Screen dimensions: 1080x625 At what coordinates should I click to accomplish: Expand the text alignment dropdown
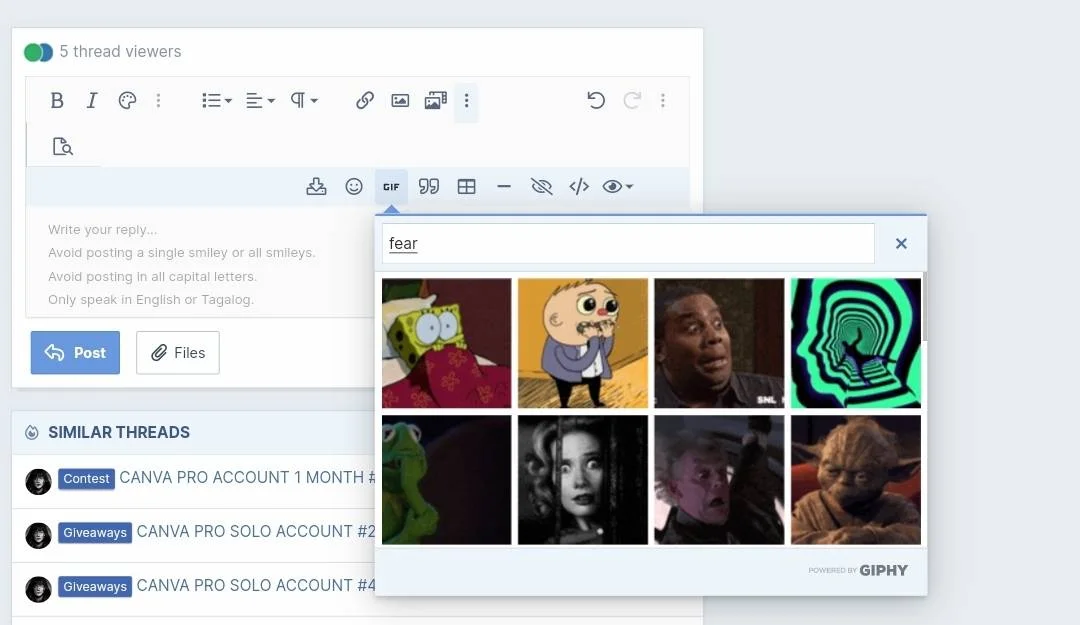260,101
